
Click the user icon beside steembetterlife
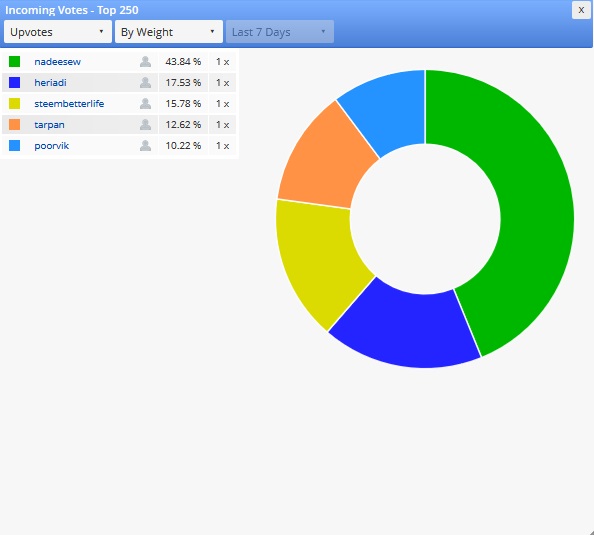pos(145,103)
